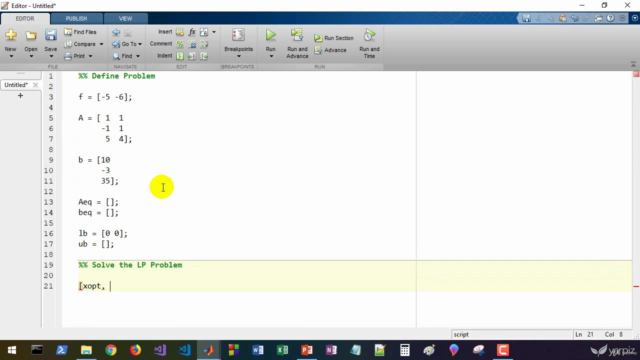Click Find Files in the FILE group
The height and width of the screenshot is (360, 640).
coord(80,32)
